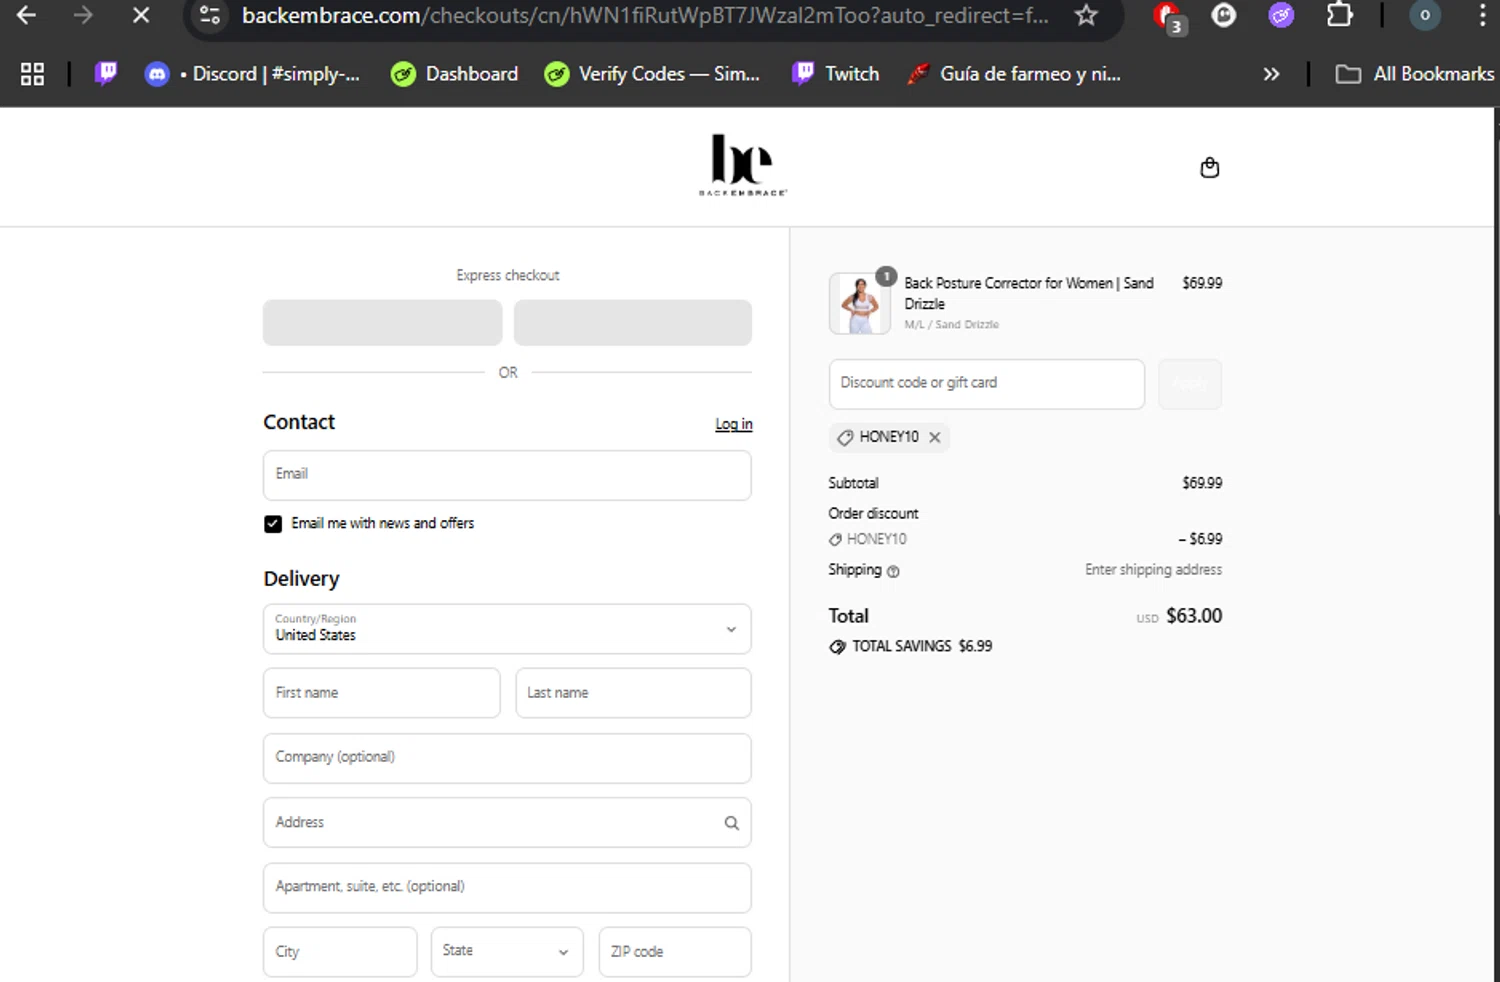This screenshot has width=1500, height=982.
Task: Click the BackEmbrace logo
Action: click(743, 165)
